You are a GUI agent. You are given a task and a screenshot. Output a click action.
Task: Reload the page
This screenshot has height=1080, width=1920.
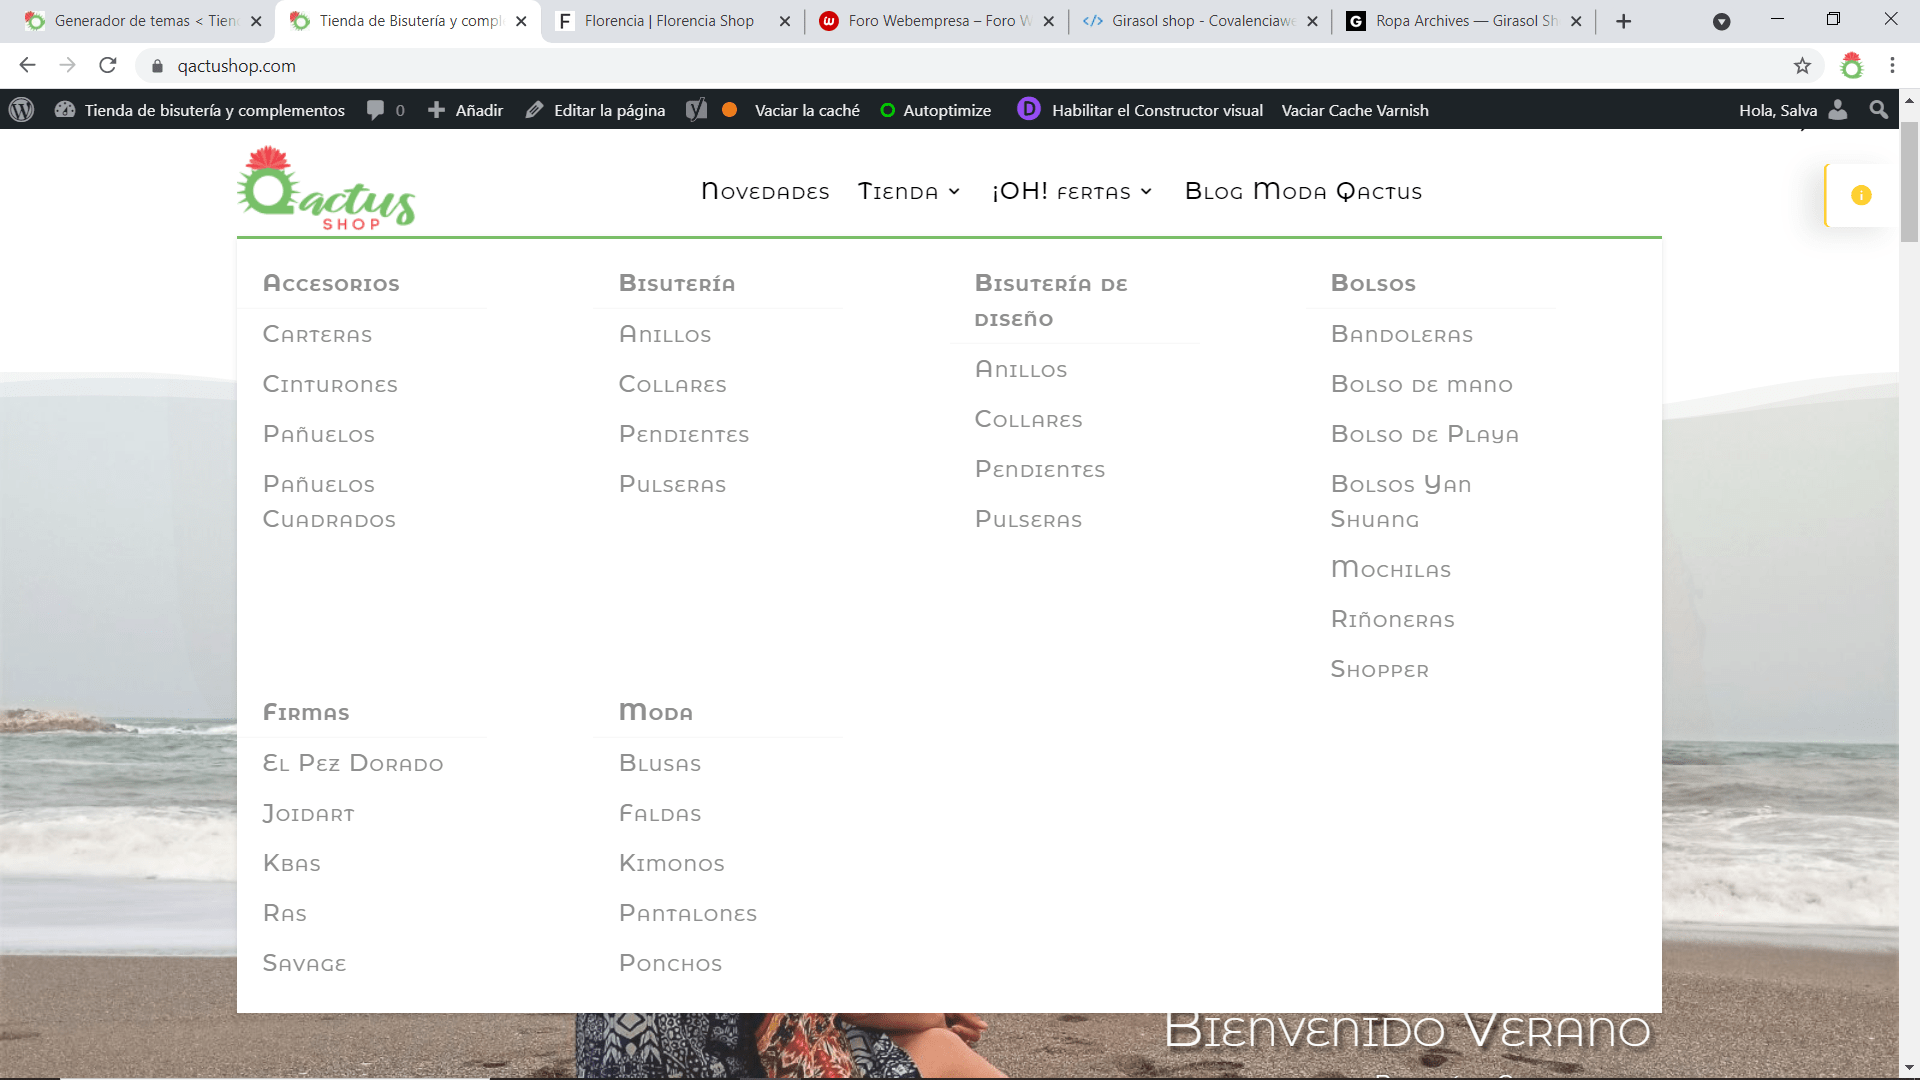[x=108, y=66]
